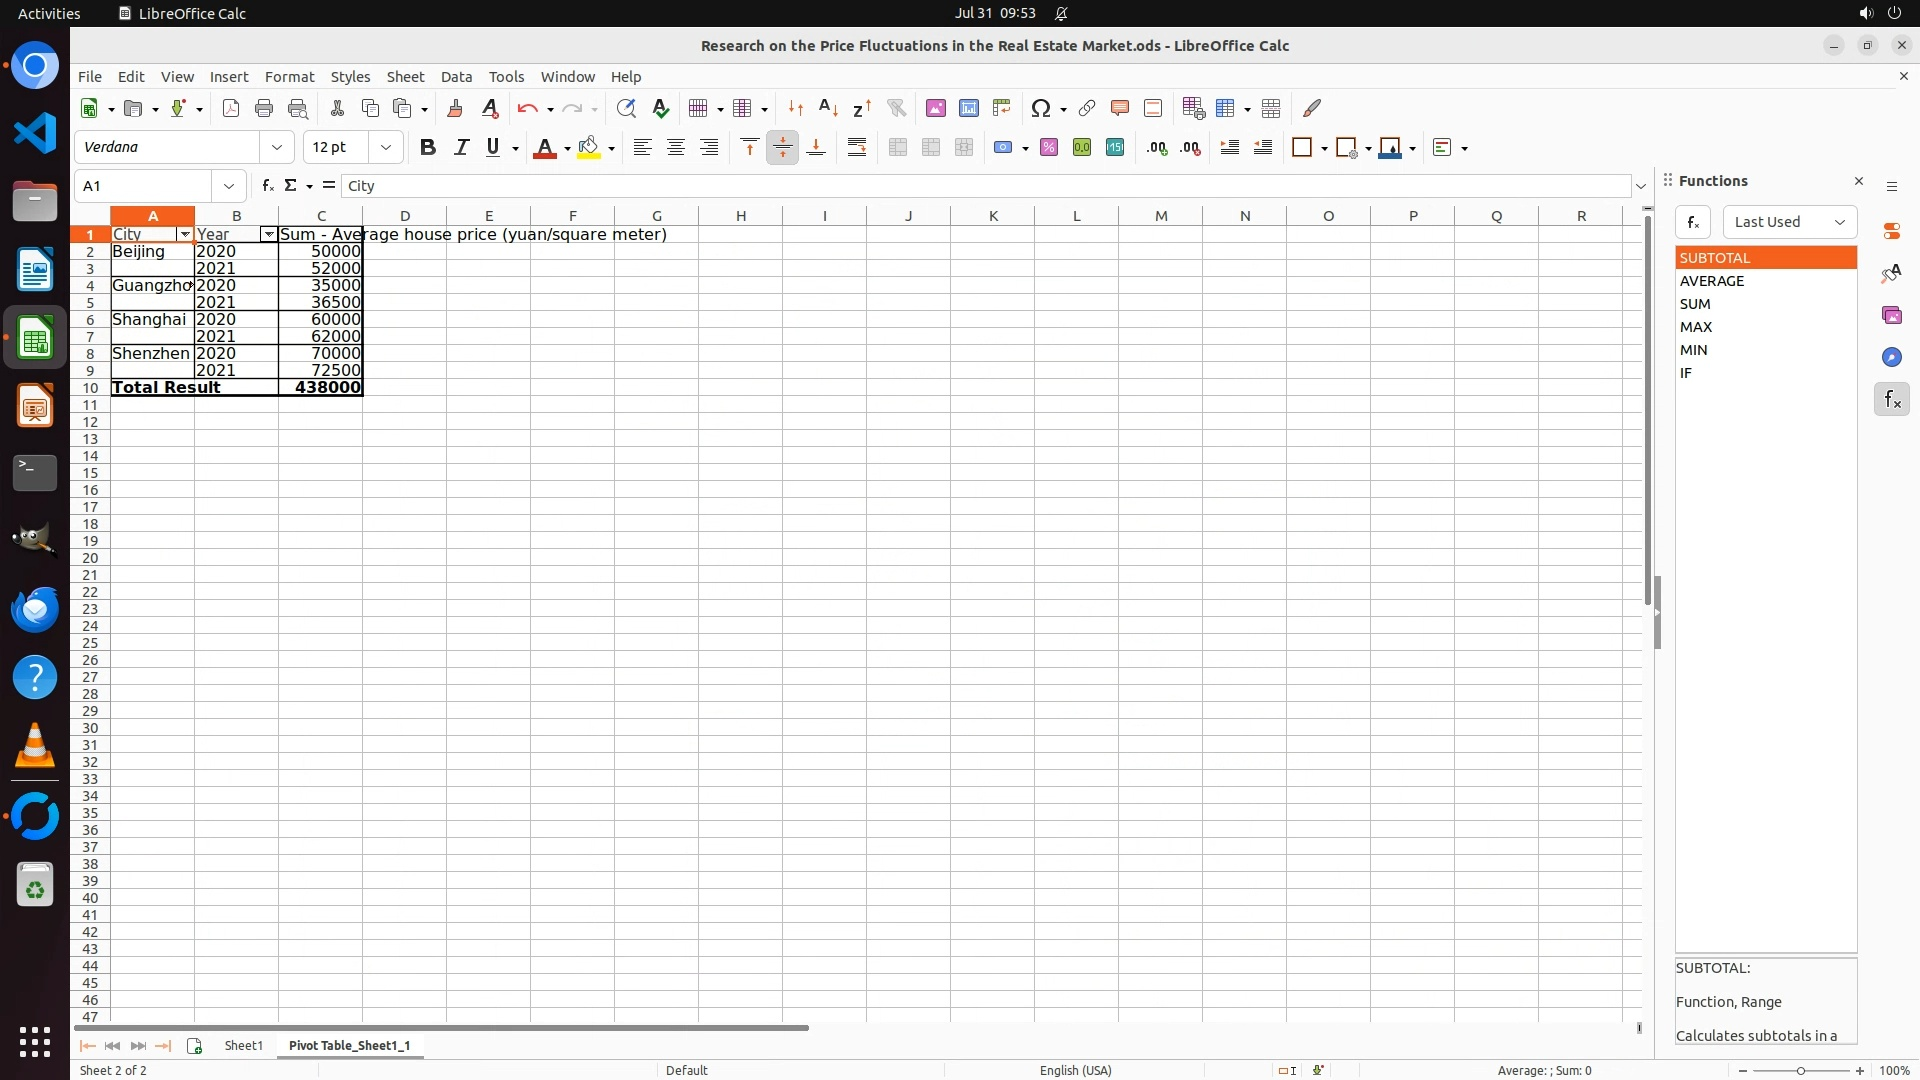Click the Insert Chart icon
Image resolution: width=1920 pixels, height=1080 pixels.
(968, 108)
